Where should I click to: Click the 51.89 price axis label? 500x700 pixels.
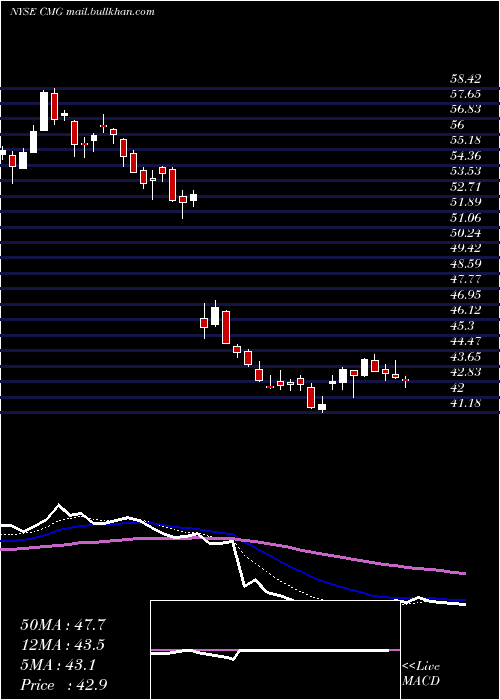pyautogui.click(x=465, y=202)
